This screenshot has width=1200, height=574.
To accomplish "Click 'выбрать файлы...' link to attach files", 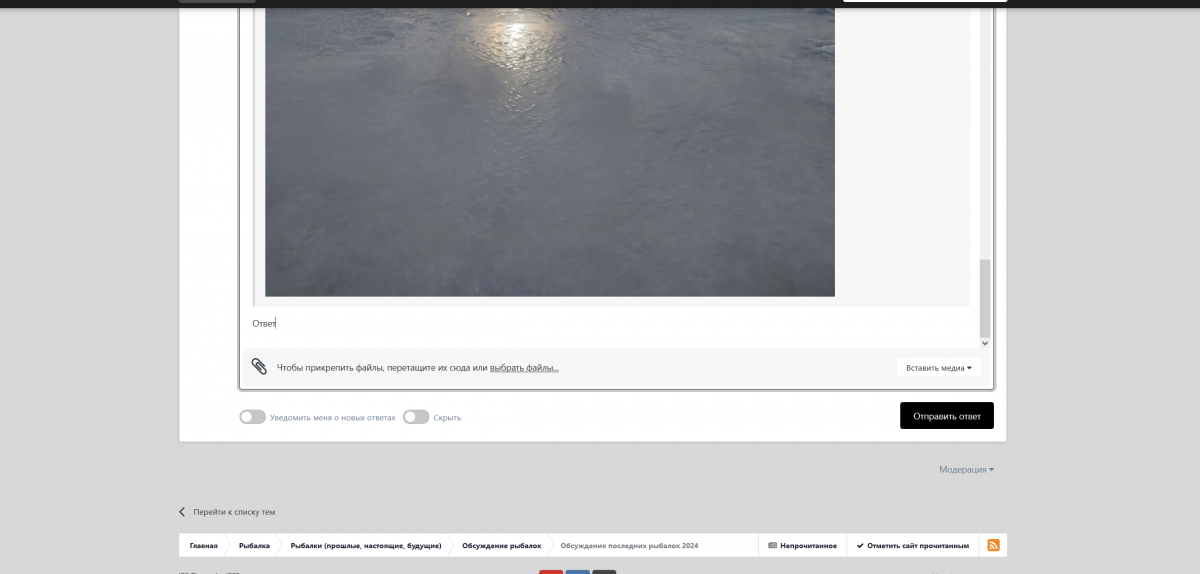I will [x=524, y=368].
